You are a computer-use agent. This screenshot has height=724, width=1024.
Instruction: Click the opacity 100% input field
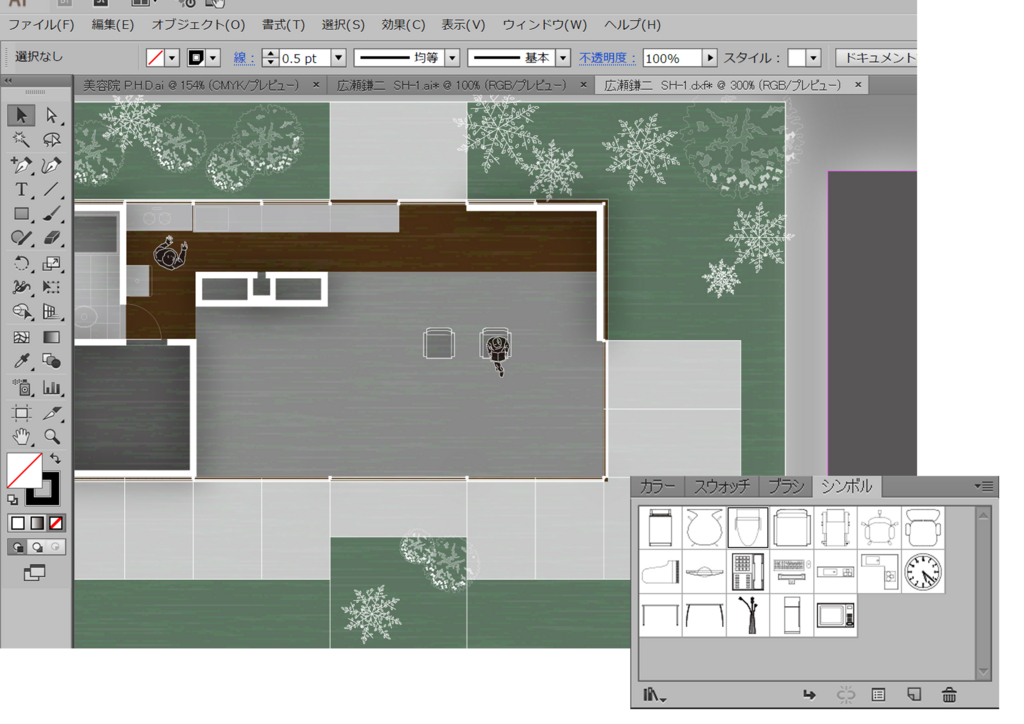[672, 58]
